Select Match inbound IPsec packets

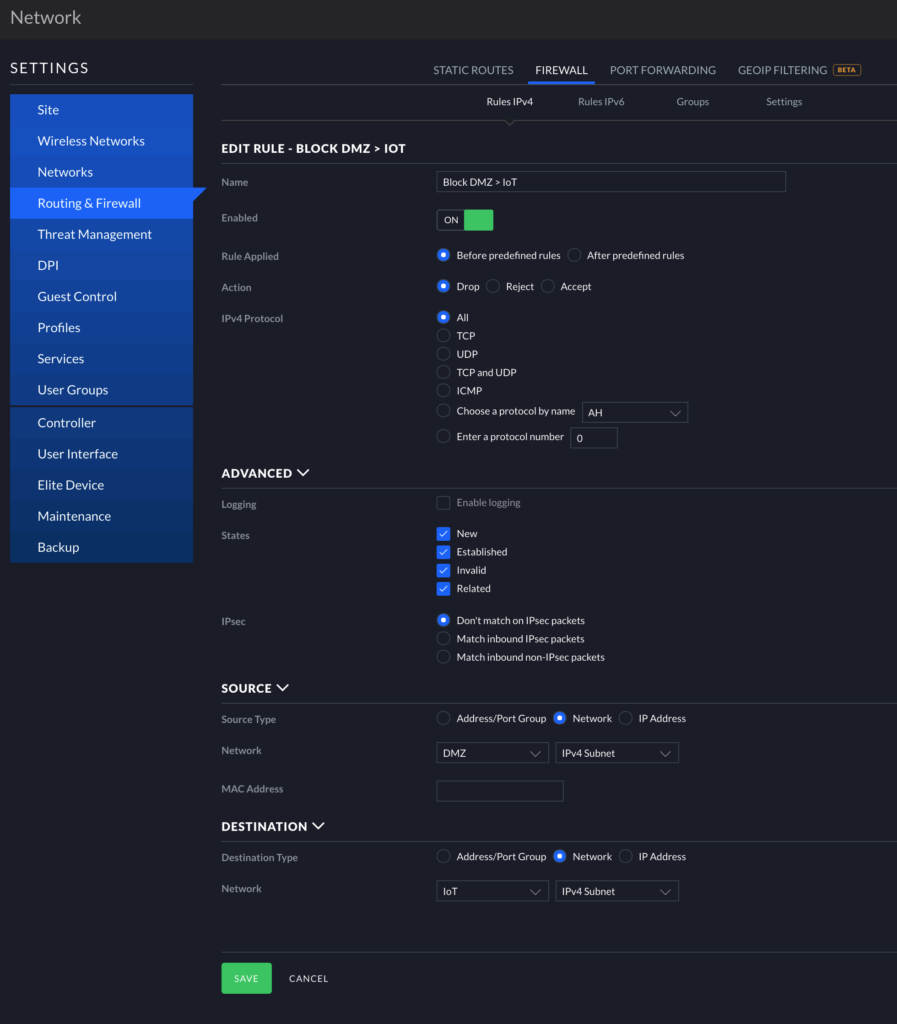tap(443, 639)
